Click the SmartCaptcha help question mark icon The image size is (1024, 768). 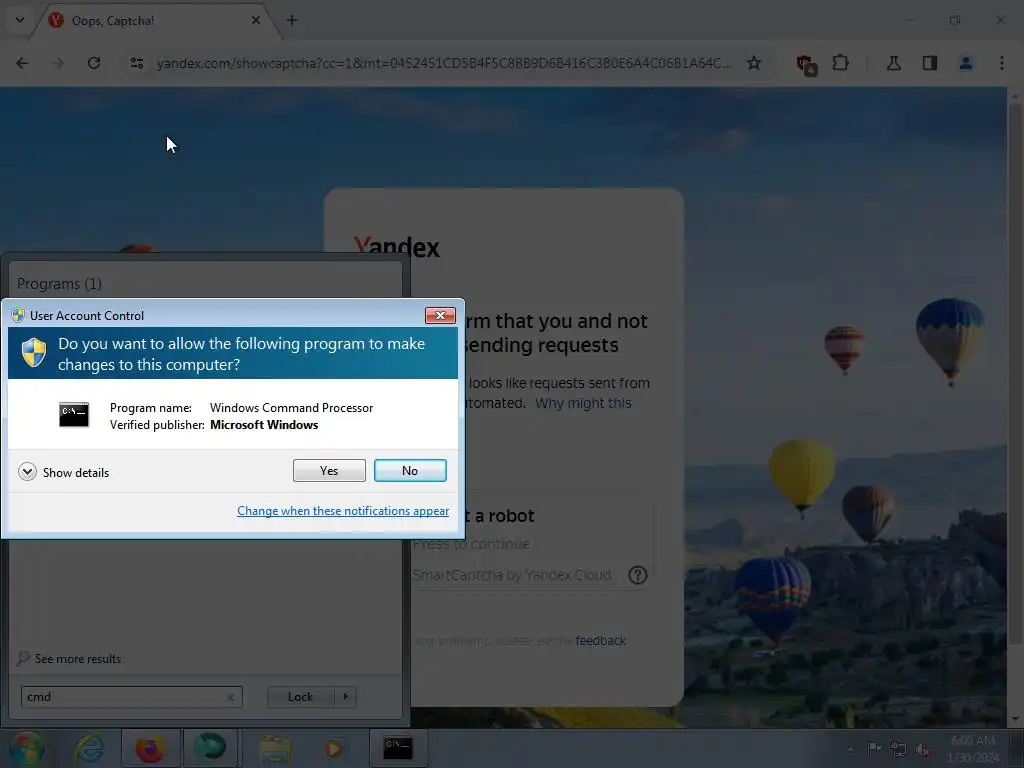pos(637,575)
